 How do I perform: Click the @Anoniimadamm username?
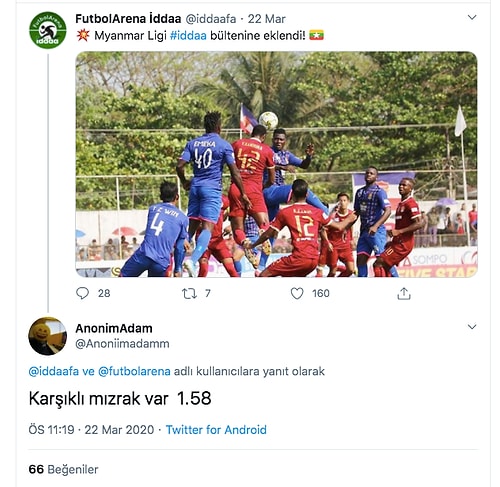[x=122, y=344]
